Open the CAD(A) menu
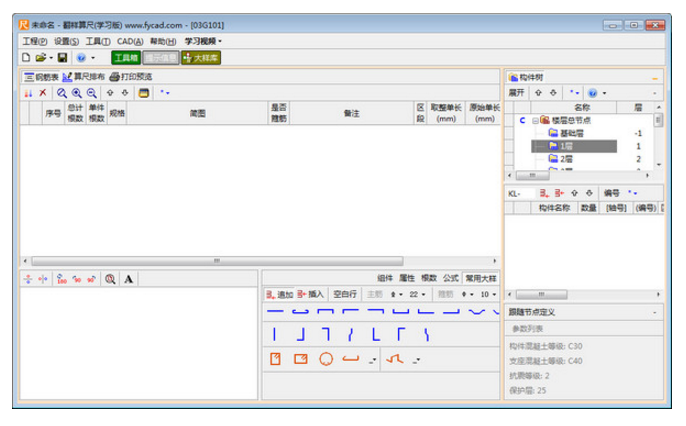The image size is (686, 426). (130, 41)
